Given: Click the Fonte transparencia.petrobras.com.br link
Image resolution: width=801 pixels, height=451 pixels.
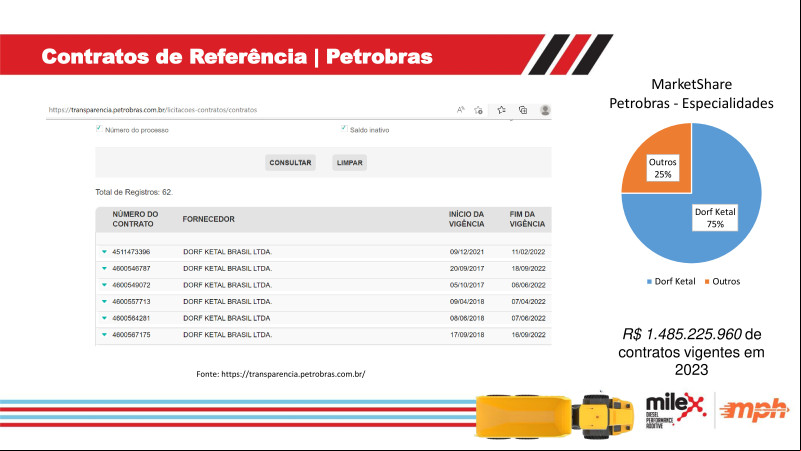Looking at the screenshot, I should [293, 374].
